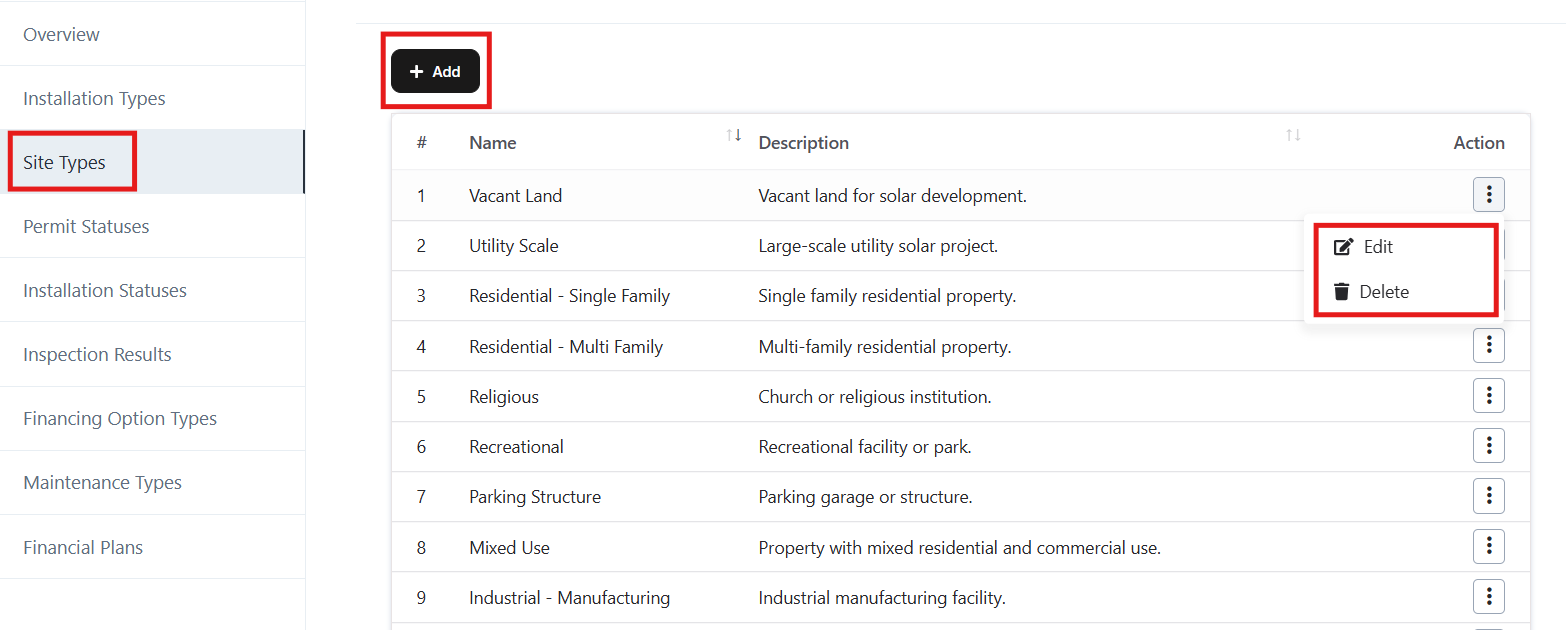
Task: Go to Financing Option Types
Action: pos(120,419)
